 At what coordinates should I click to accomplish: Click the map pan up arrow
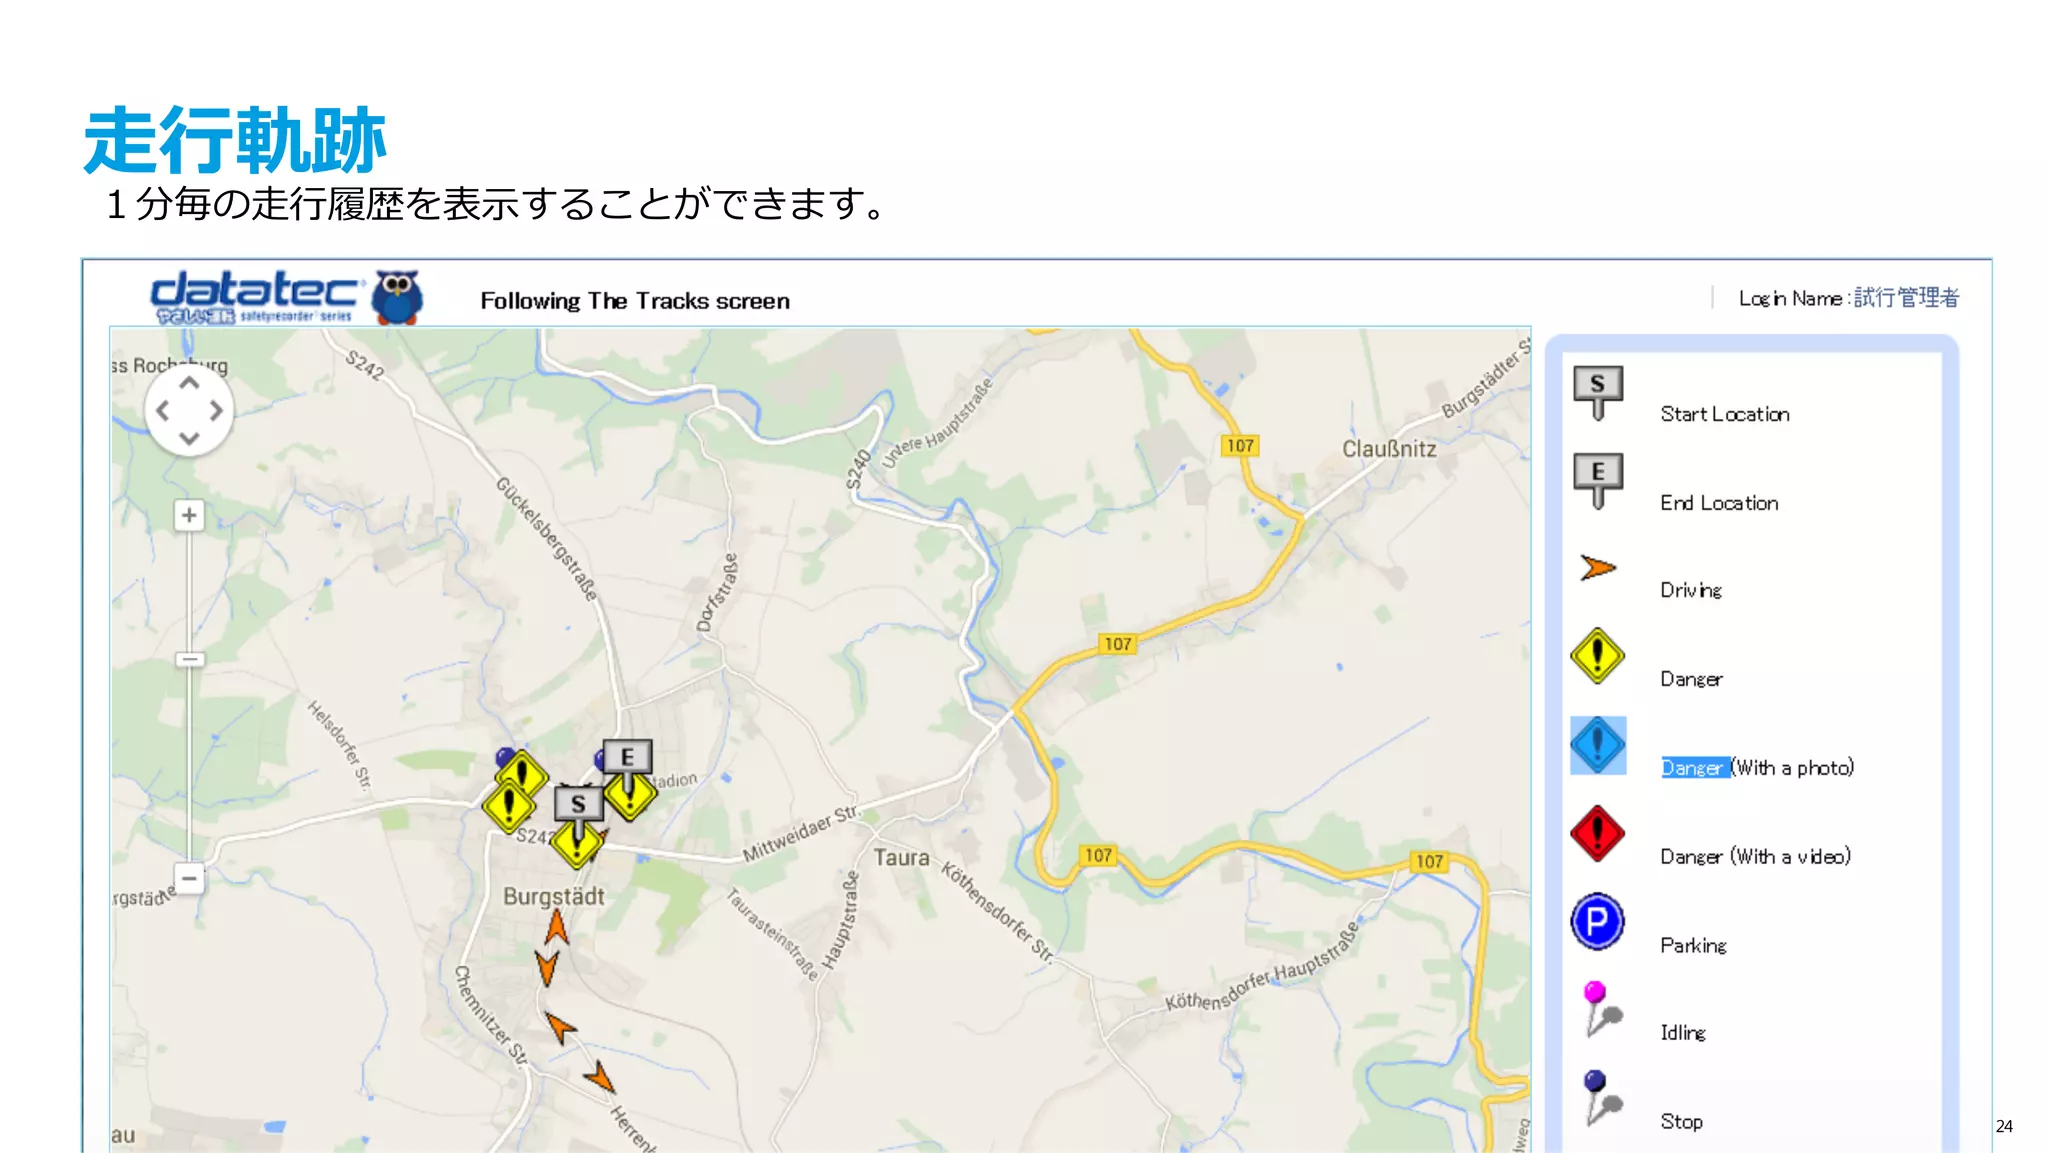click(x=189, y=383)
